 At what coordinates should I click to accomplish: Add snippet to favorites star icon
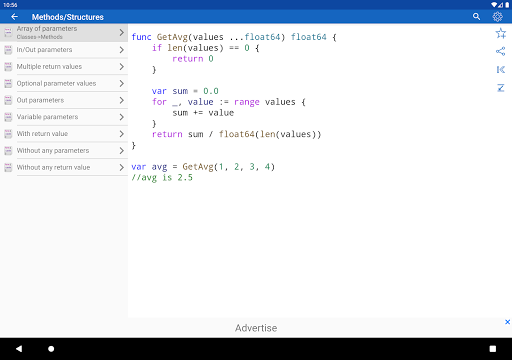(501, 33)
